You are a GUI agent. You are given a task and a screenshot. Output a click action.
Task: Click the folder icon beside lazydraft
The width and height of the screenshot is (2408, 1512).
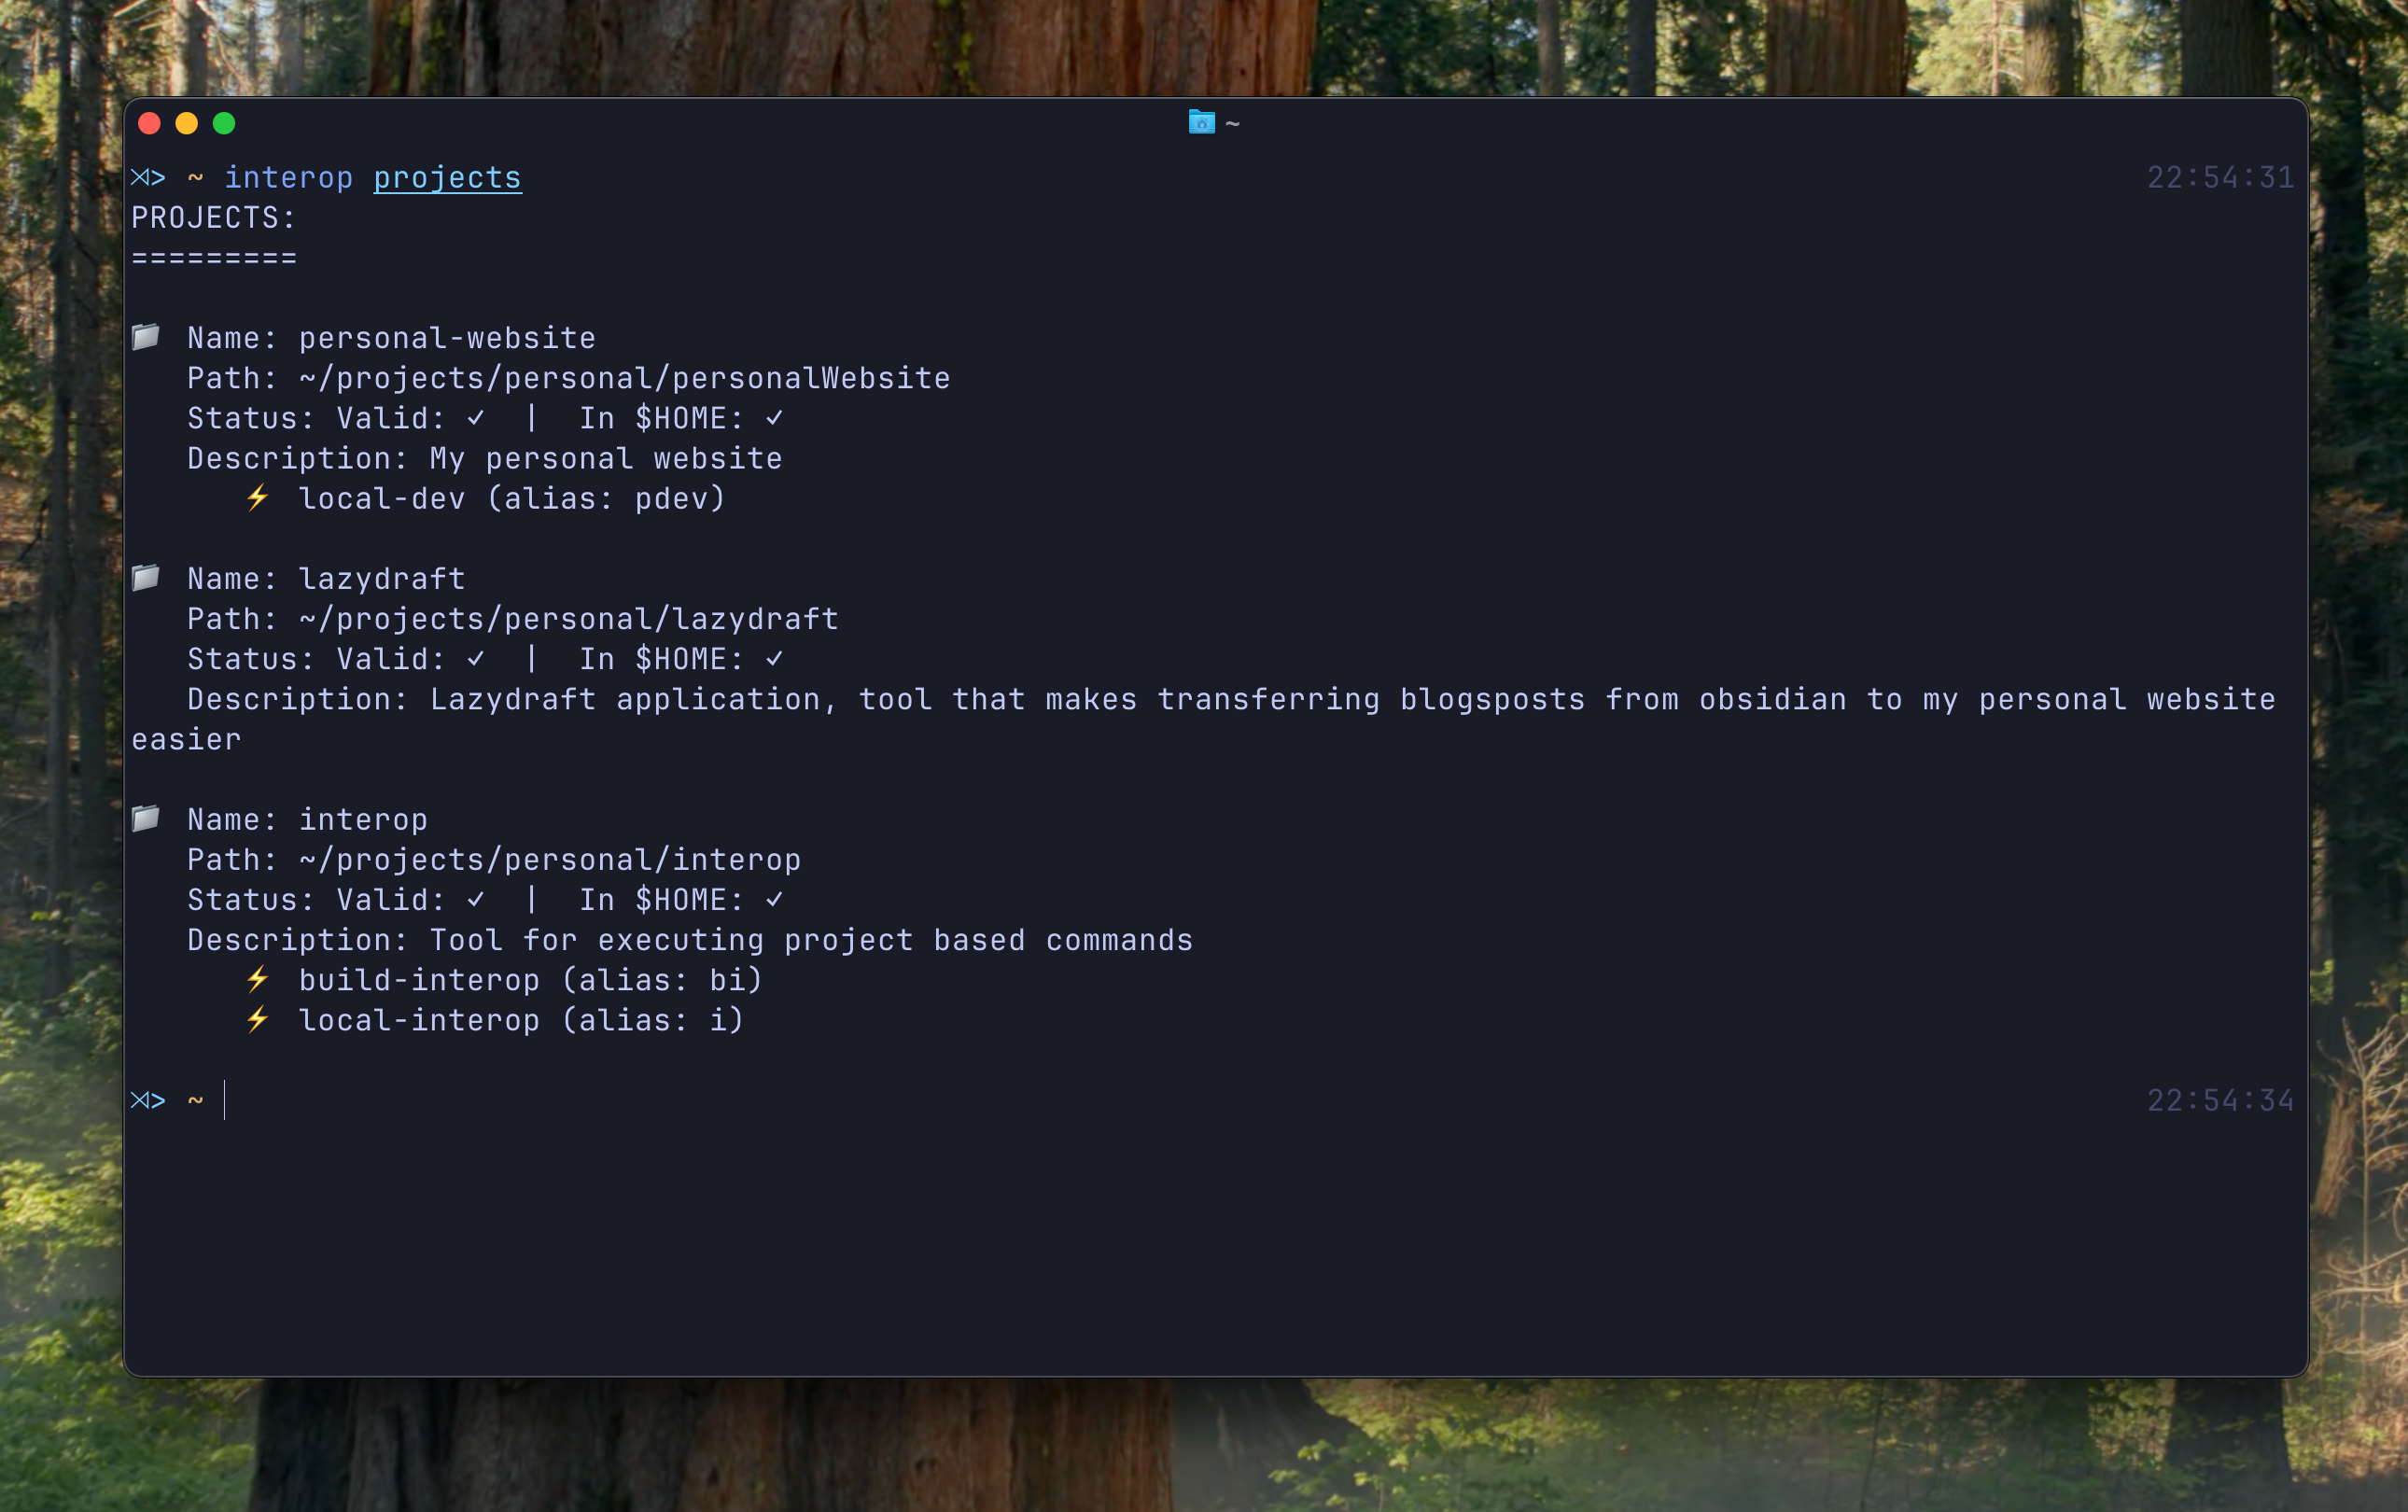pos(146,577)
